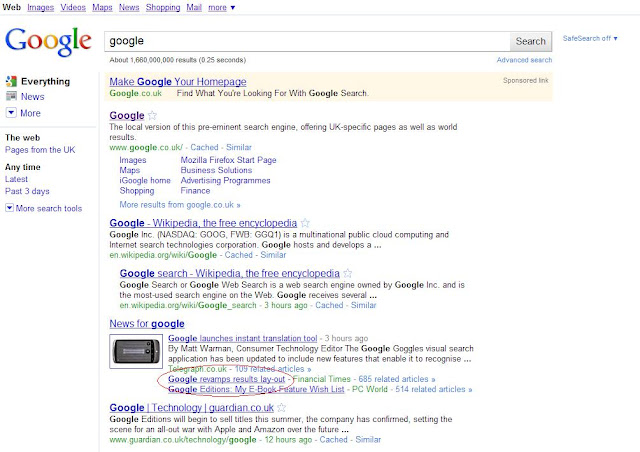The height and width of the screenshot is (452, 640).
Task: Open the more dropdown in top bar
Action: 222,7
